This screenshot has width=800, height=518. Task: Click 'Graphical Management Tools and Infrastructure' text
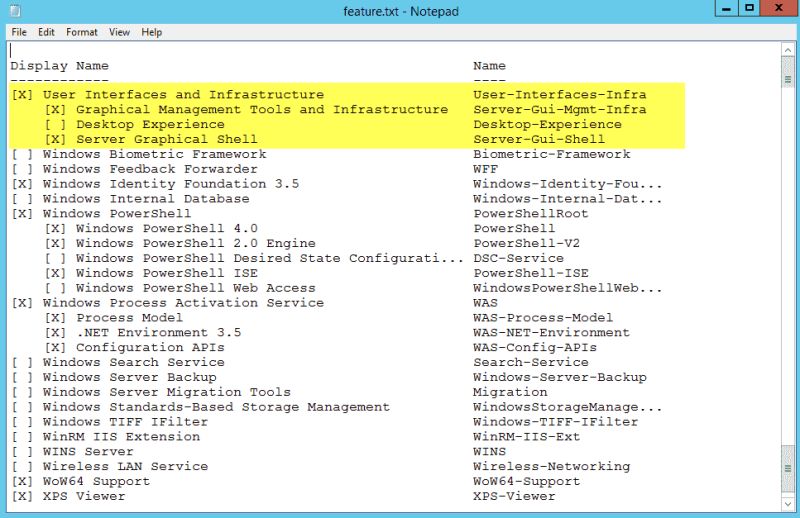pyautogui.click(x=262, y=110)
